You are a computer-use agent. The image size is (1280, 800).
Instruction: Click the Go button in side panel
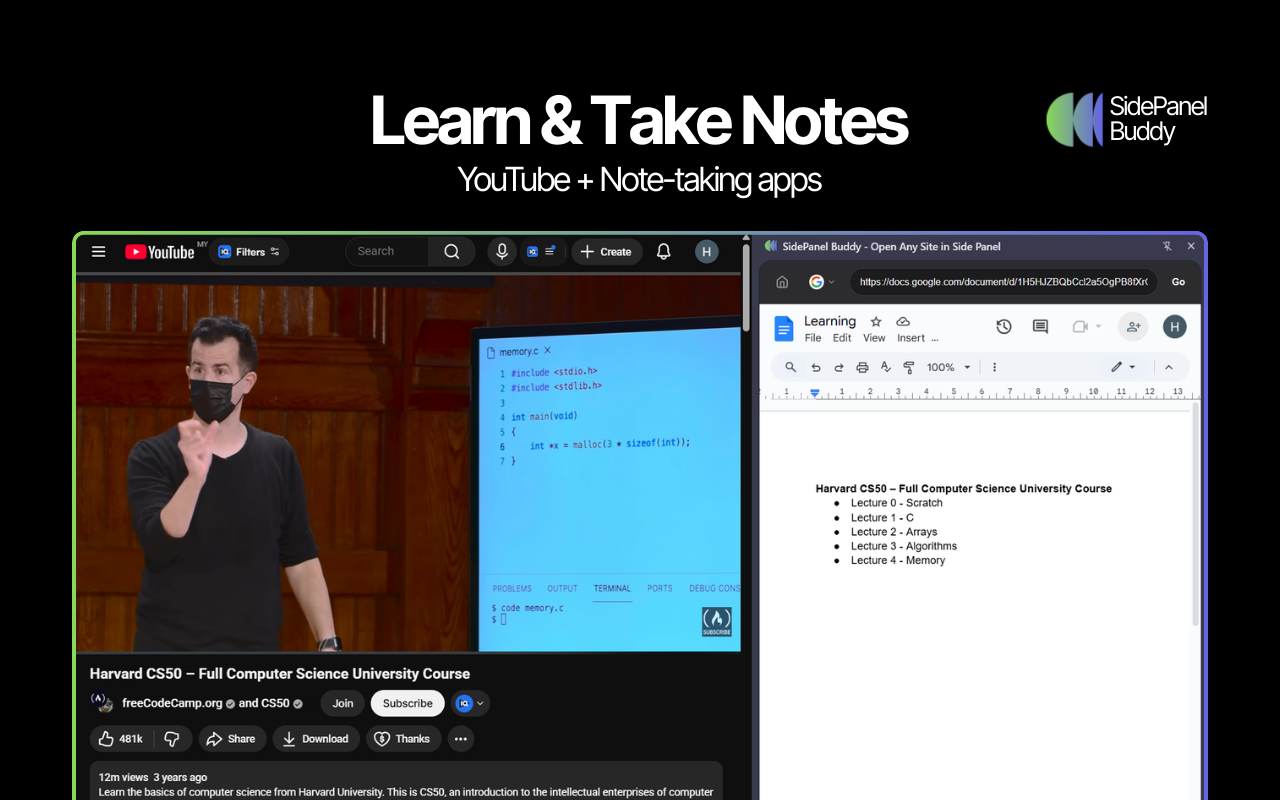click(1178, 282)
